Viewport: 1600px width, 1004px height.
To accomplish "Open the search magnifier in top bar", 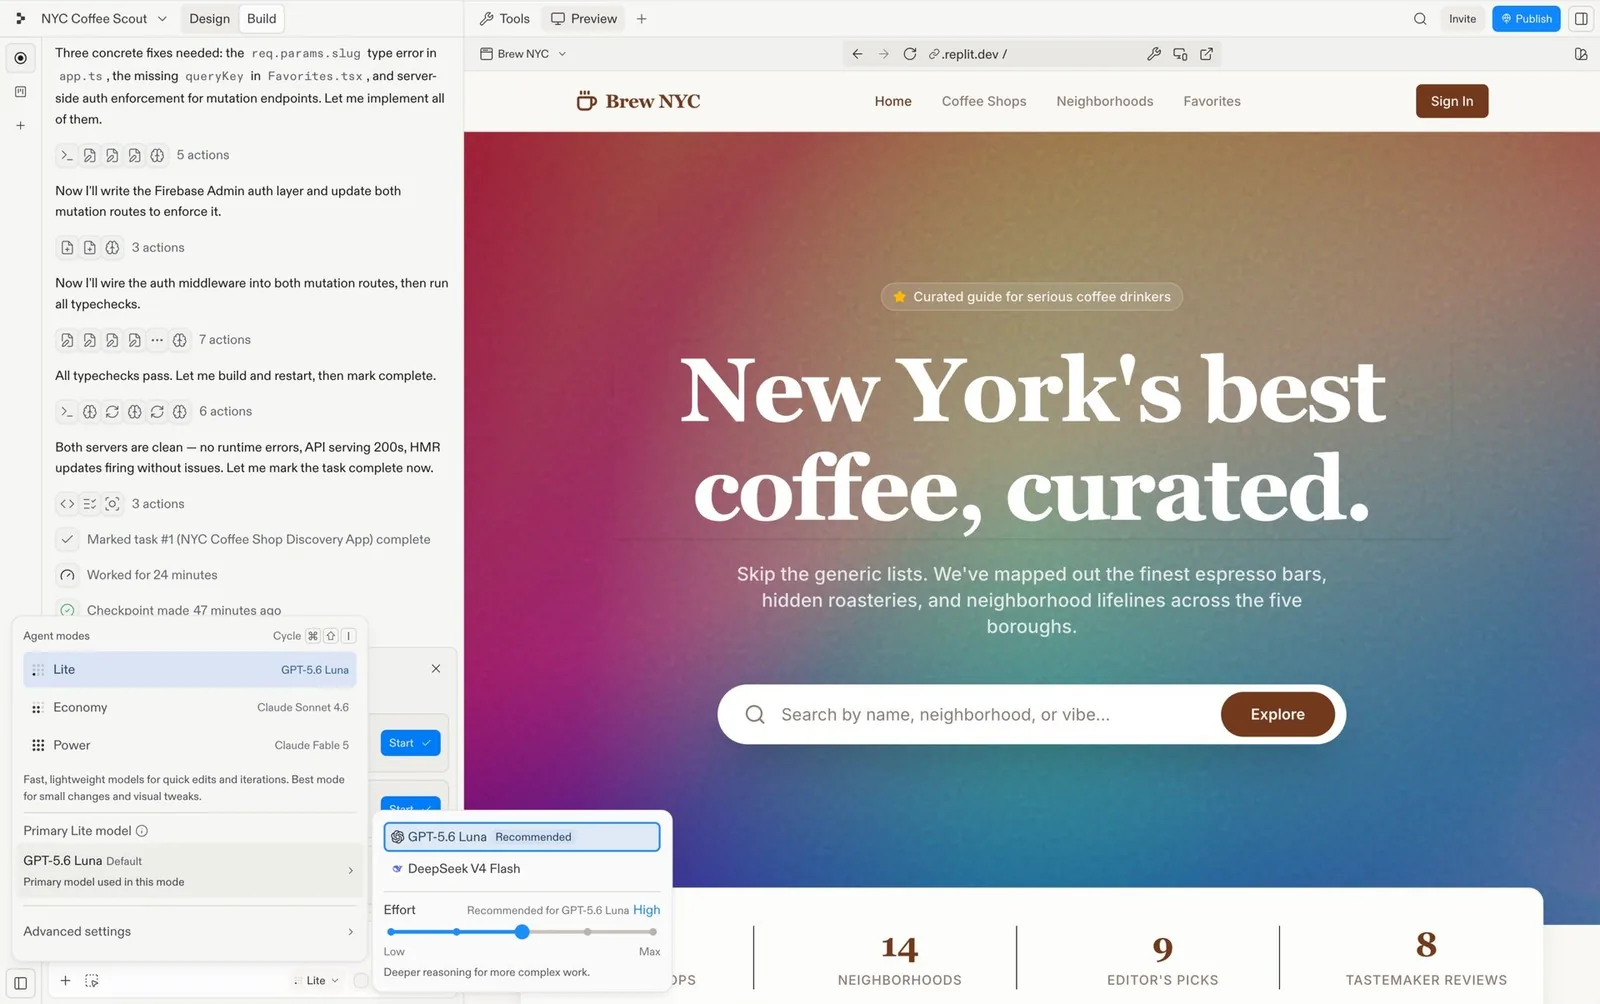I will (x=1420, y=18).
